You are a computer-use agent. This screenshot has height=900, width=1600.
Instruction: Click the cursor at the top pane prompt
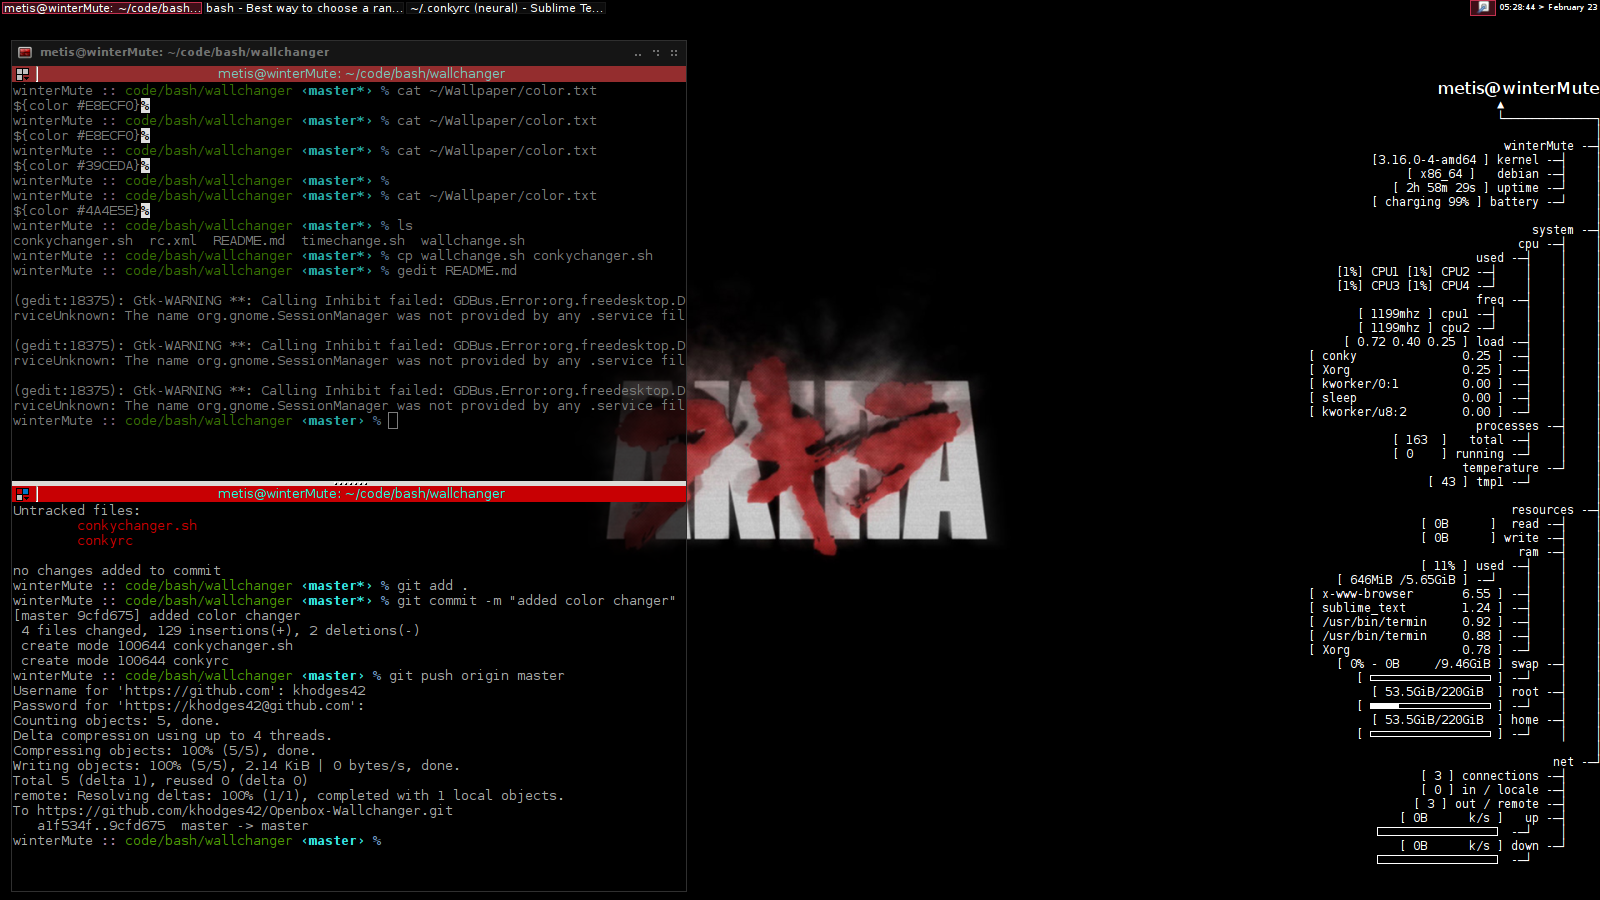click(x=393, y=421)
